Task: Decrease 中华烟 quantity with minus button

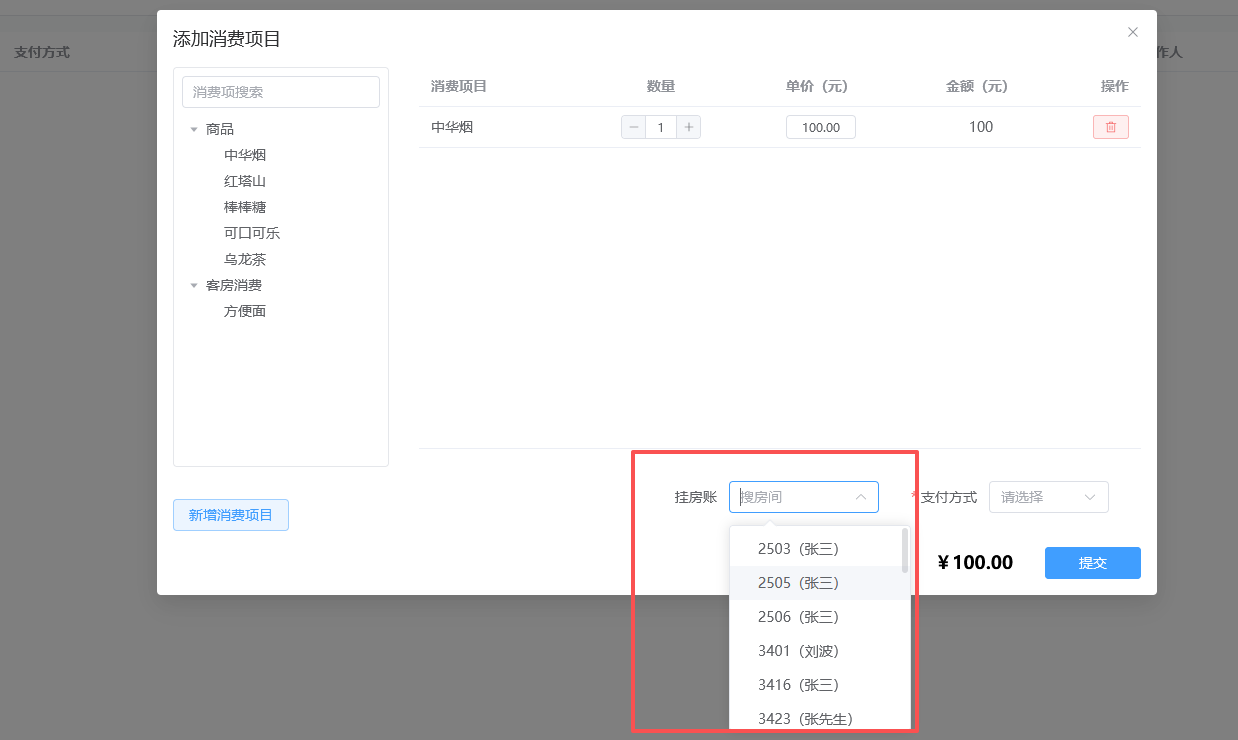Action: click(634, 127)
